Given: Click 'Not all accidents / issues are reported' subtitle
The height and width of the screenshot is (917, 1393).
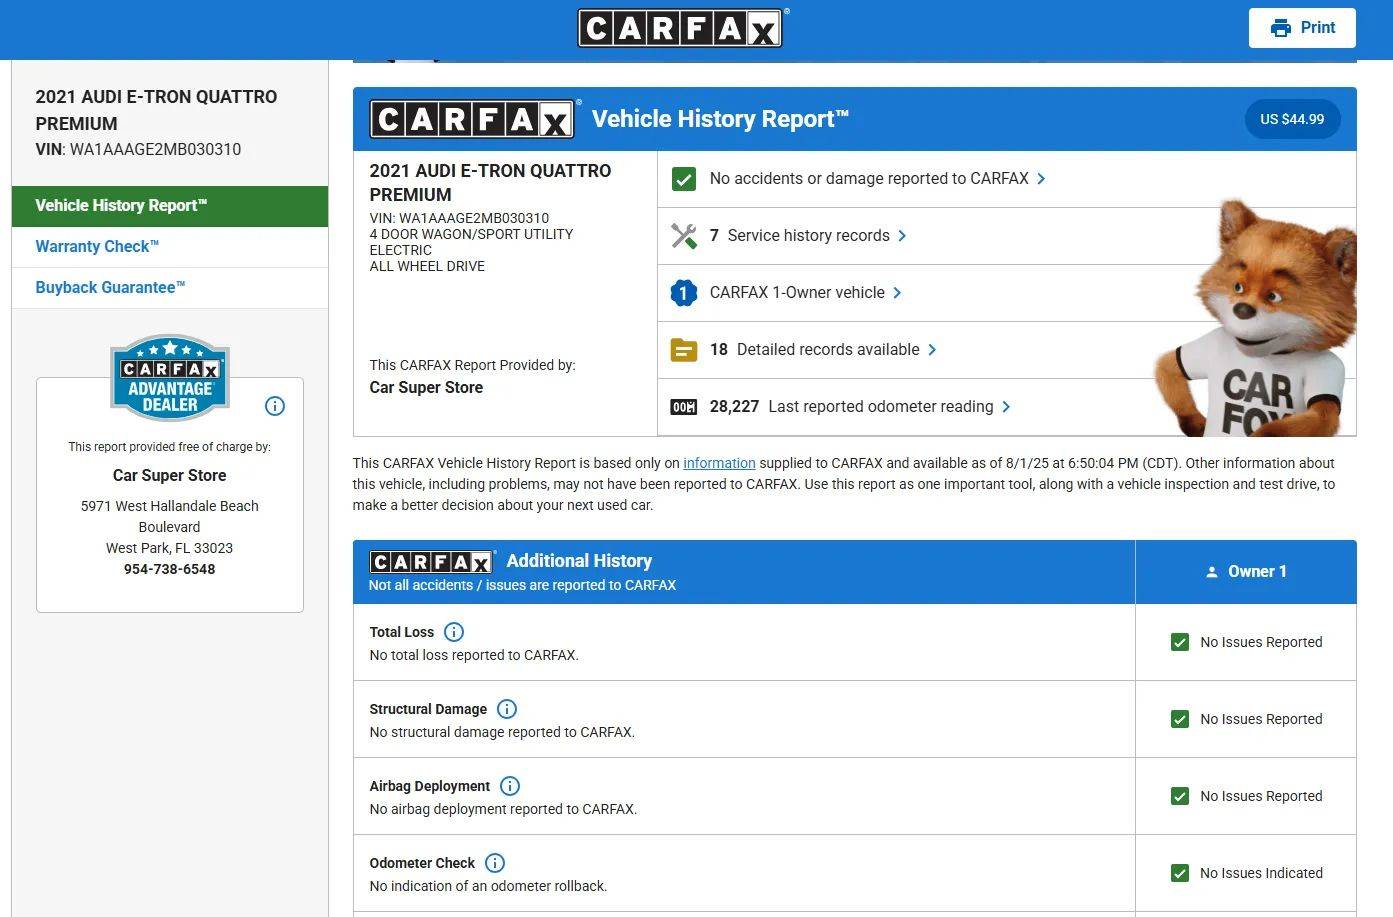Looking at the screenshot, I should [x=522, y=585].
